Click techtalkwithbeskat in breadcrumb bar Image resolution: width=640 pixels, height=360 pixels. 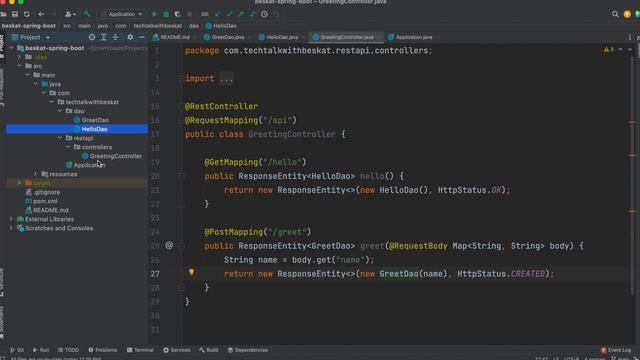tap(158, 26)
